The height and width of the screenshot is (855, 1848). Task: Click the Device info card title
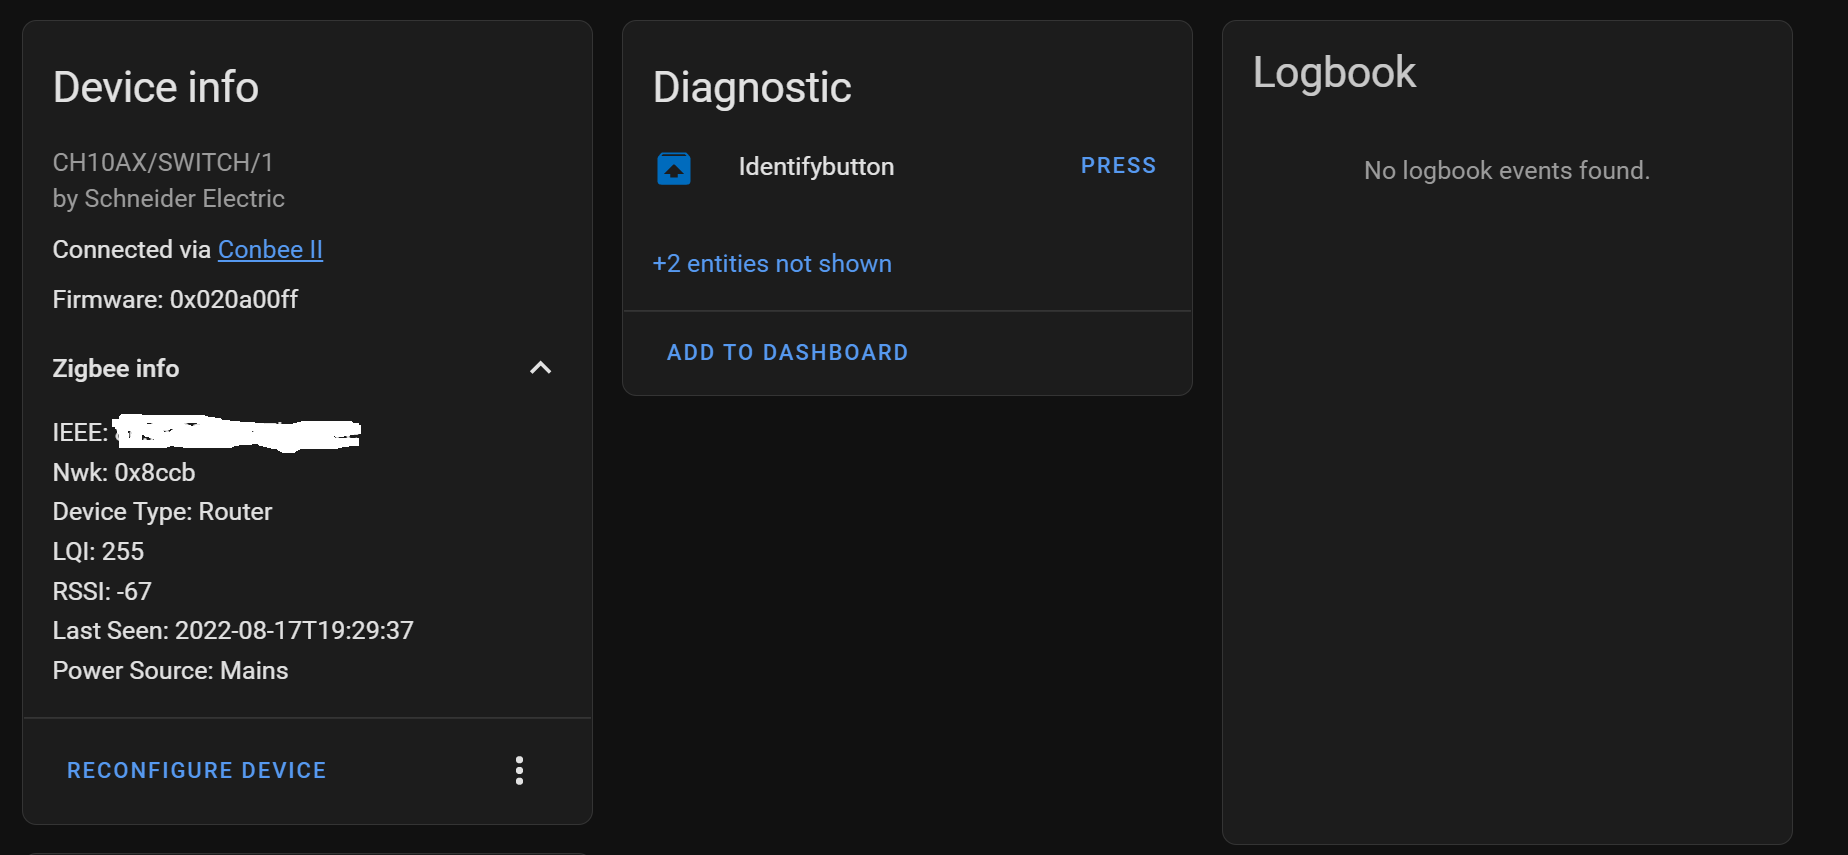[156, 87]
